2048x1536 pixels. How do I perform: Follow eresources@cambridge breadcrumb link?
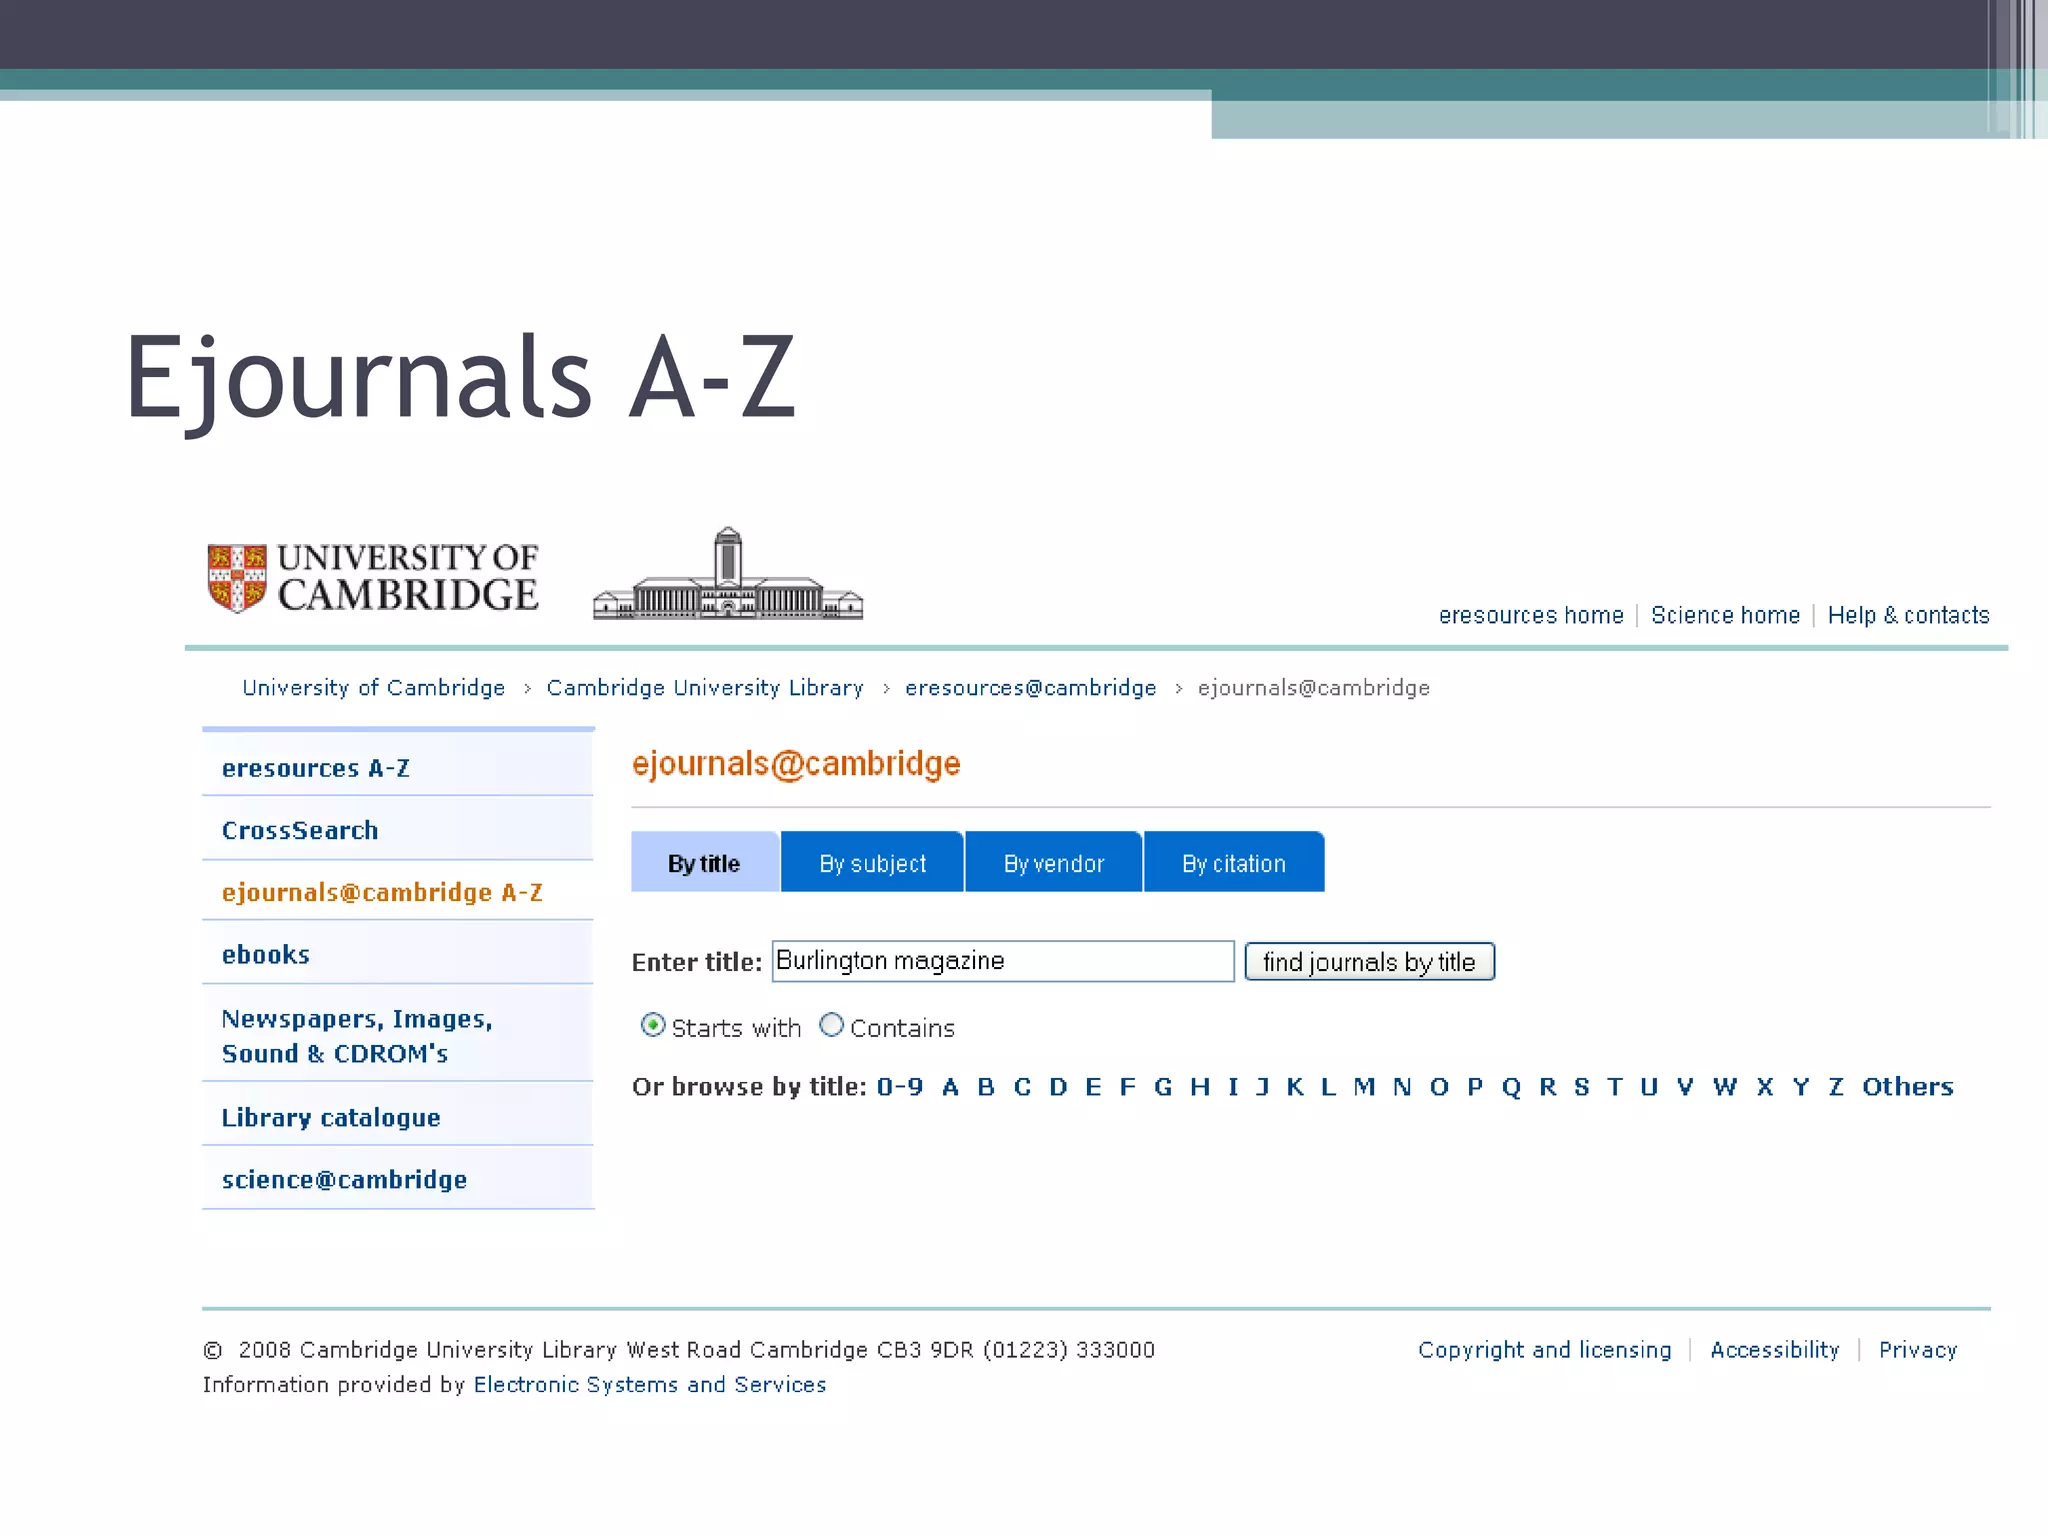tap(1030, 688)
